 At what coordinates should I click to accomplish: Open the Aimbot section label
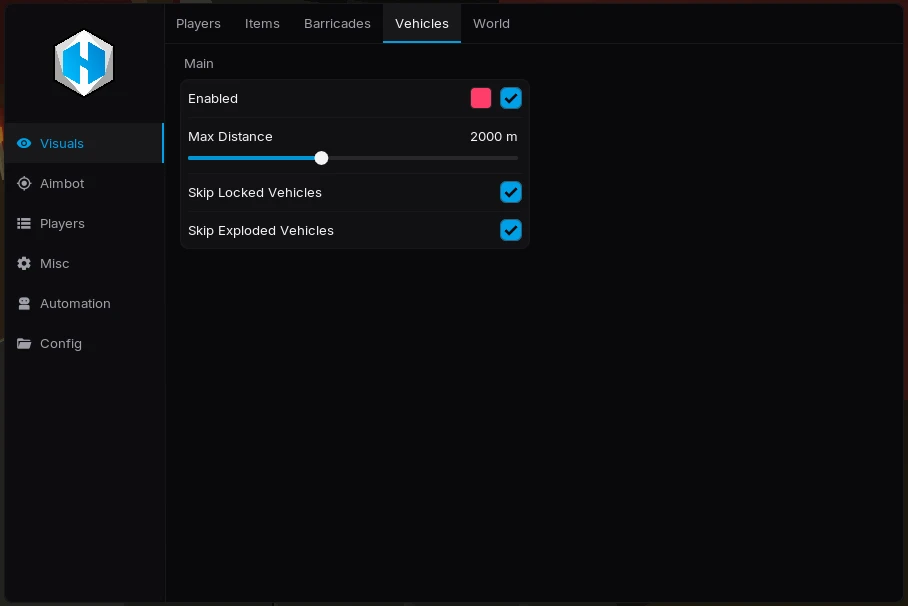pos(62,183)
